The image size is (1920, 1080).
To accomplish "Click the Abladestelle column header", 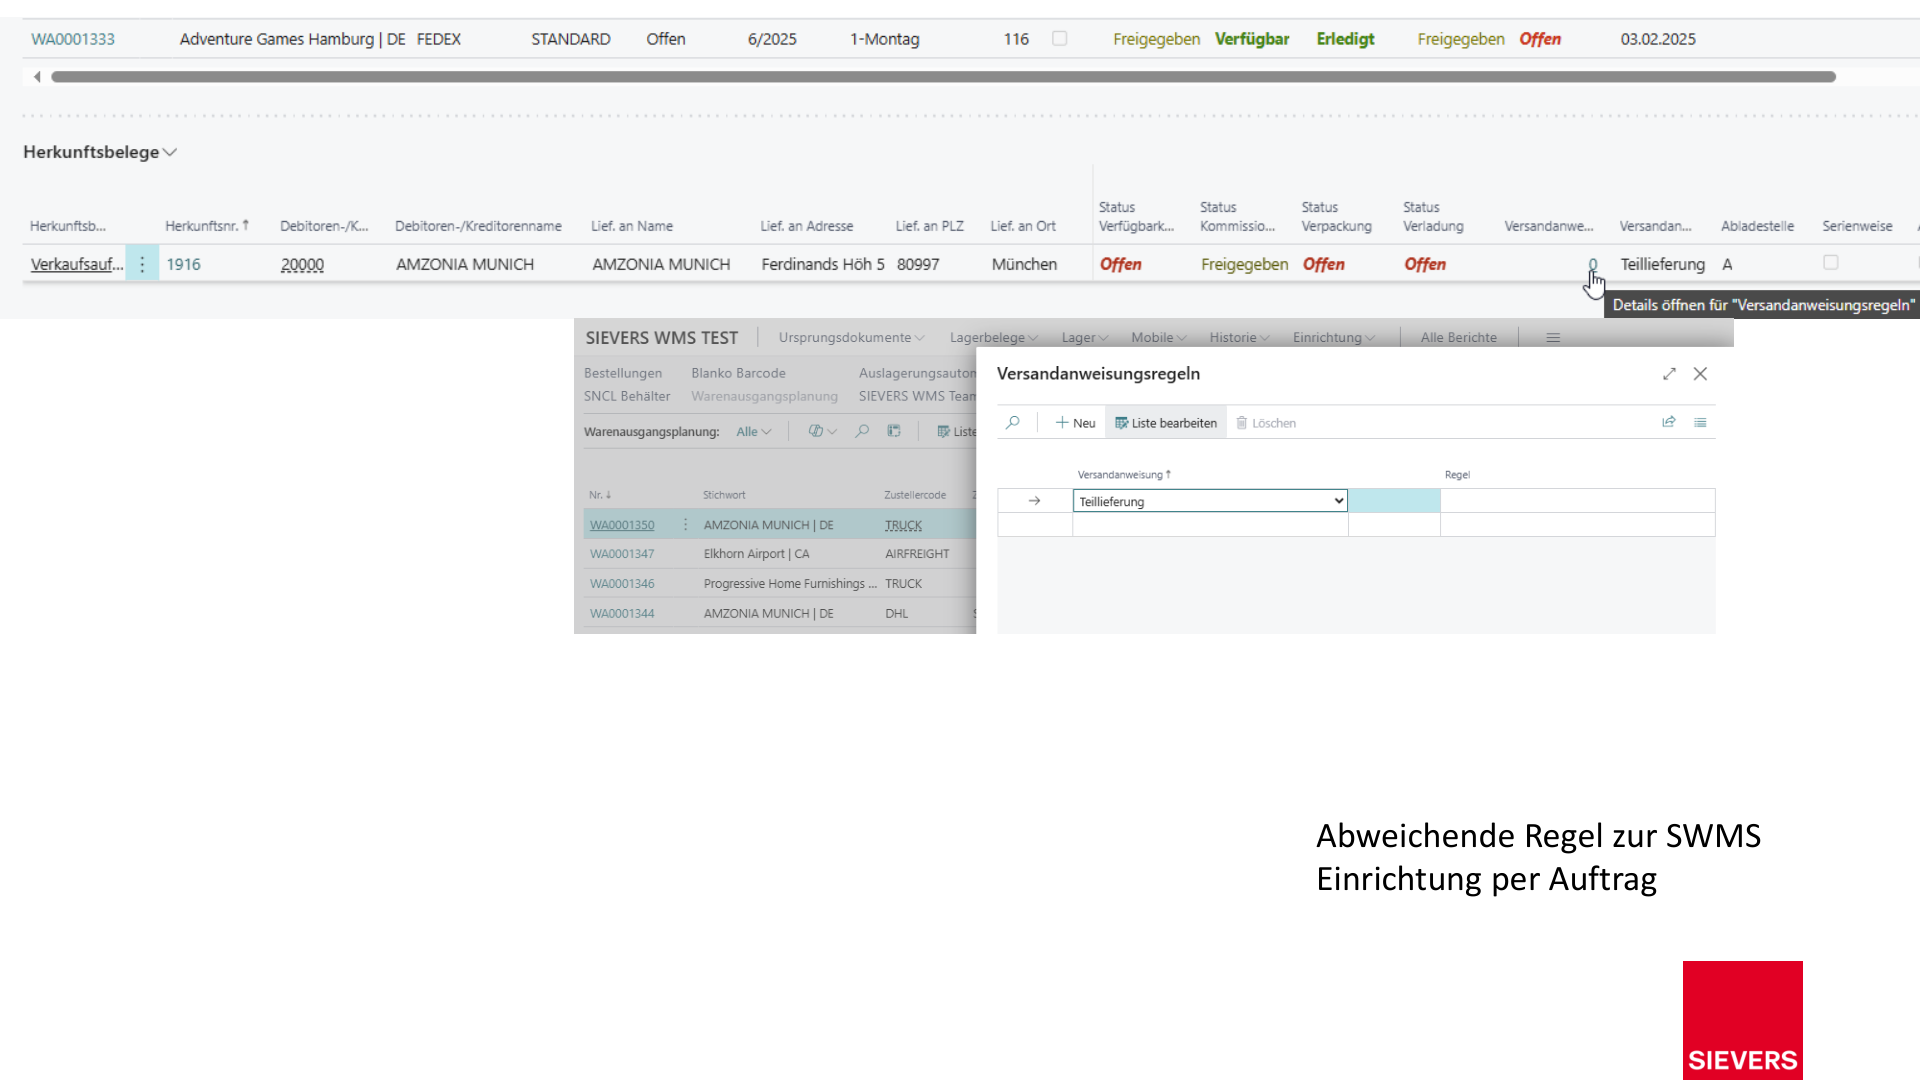I will coord(1757,226).
